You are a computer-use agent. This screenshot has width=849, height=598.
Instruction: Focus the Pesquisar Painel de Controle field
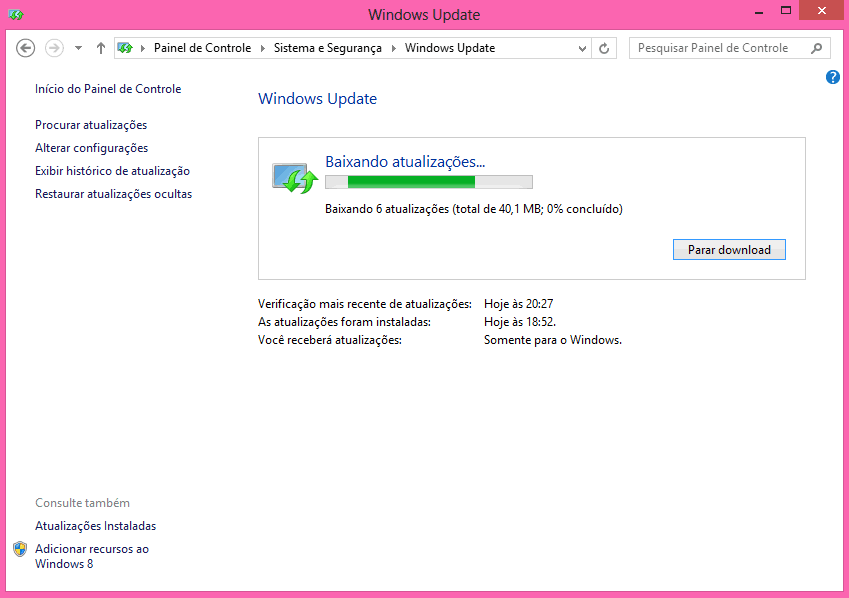(718, 48)
